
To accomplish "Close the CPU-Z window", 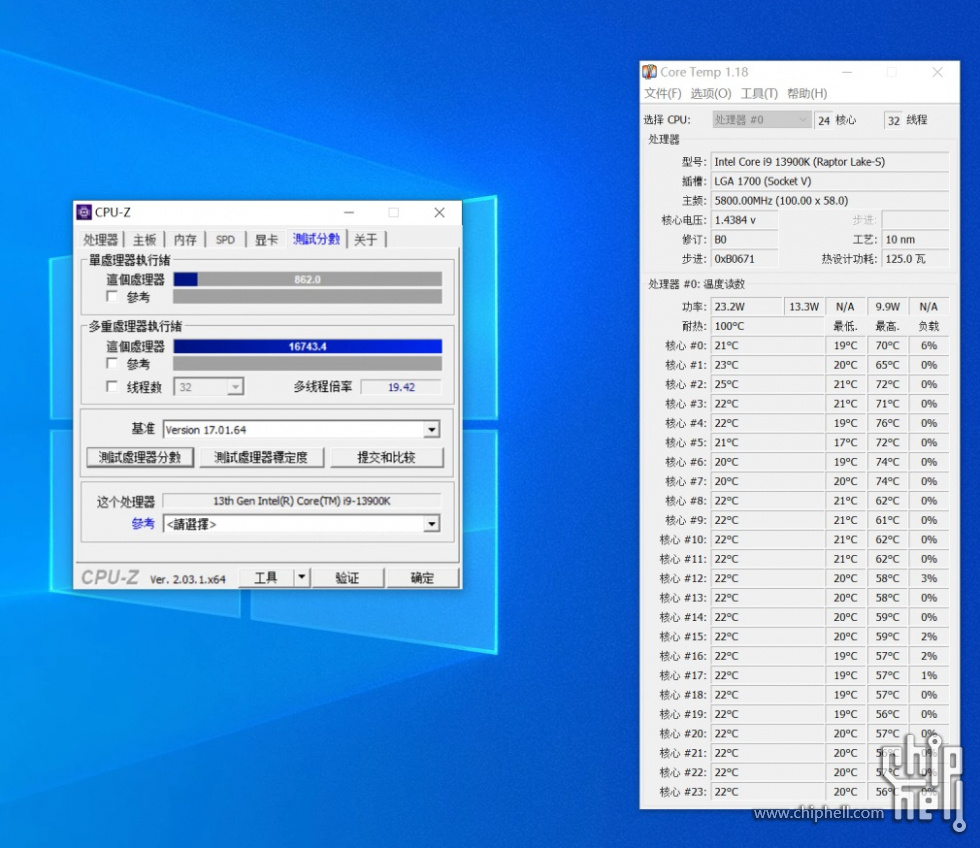I will [x=439, y=212].
